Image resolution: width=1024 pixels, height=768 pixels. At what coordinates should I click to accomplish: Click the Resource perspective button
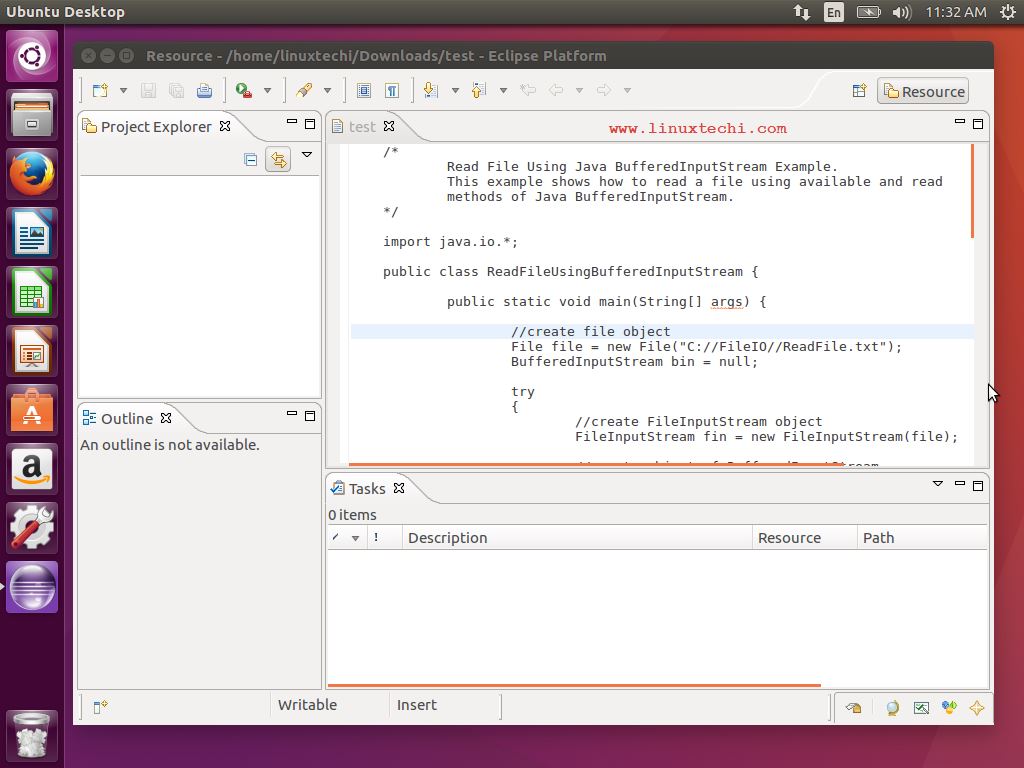[923, 91]
